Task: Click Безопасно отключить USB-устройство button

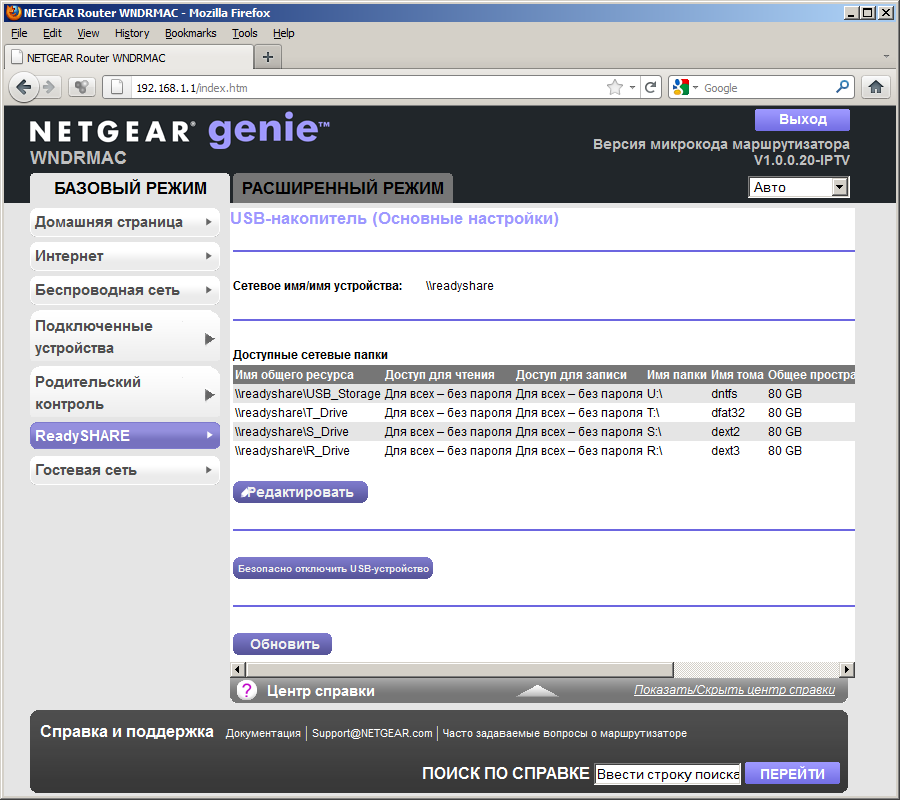Action: pos(333,568)
